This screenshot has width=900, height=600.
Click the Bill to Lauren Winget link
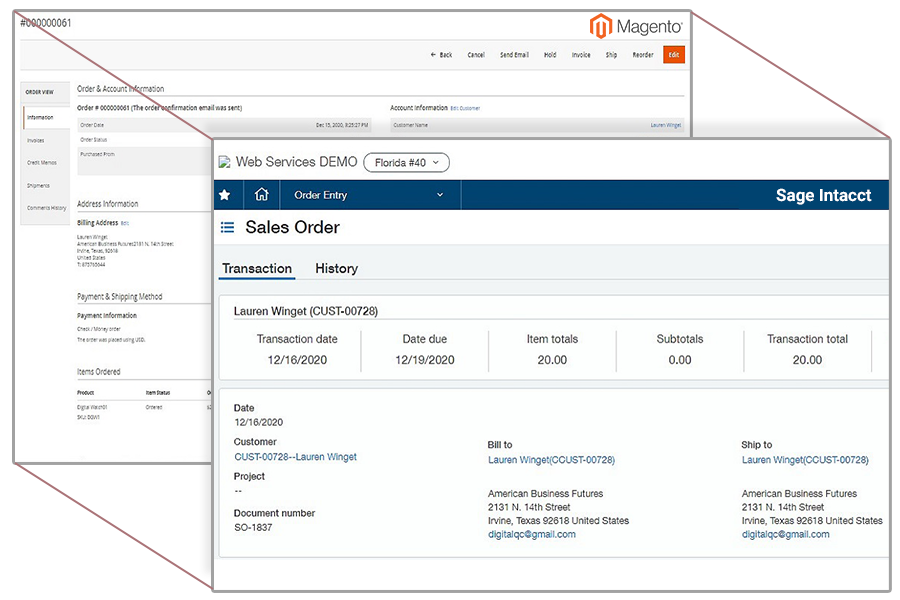pyautogui.click(x=551, y=460)
